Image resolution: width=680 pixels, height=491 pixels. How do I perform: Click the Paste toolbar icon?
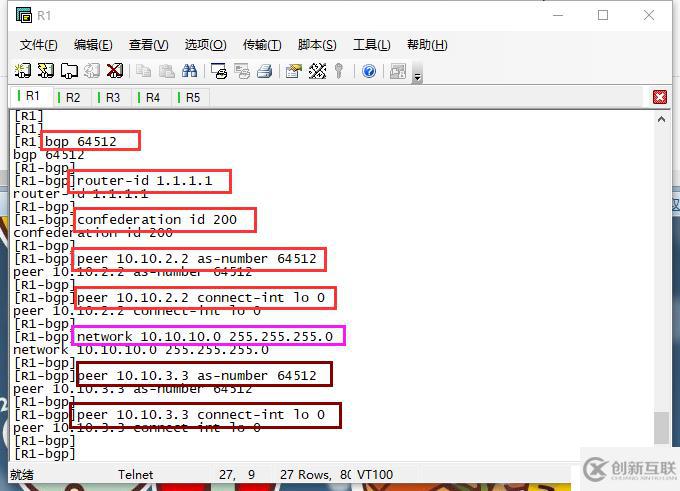point(167,71)
